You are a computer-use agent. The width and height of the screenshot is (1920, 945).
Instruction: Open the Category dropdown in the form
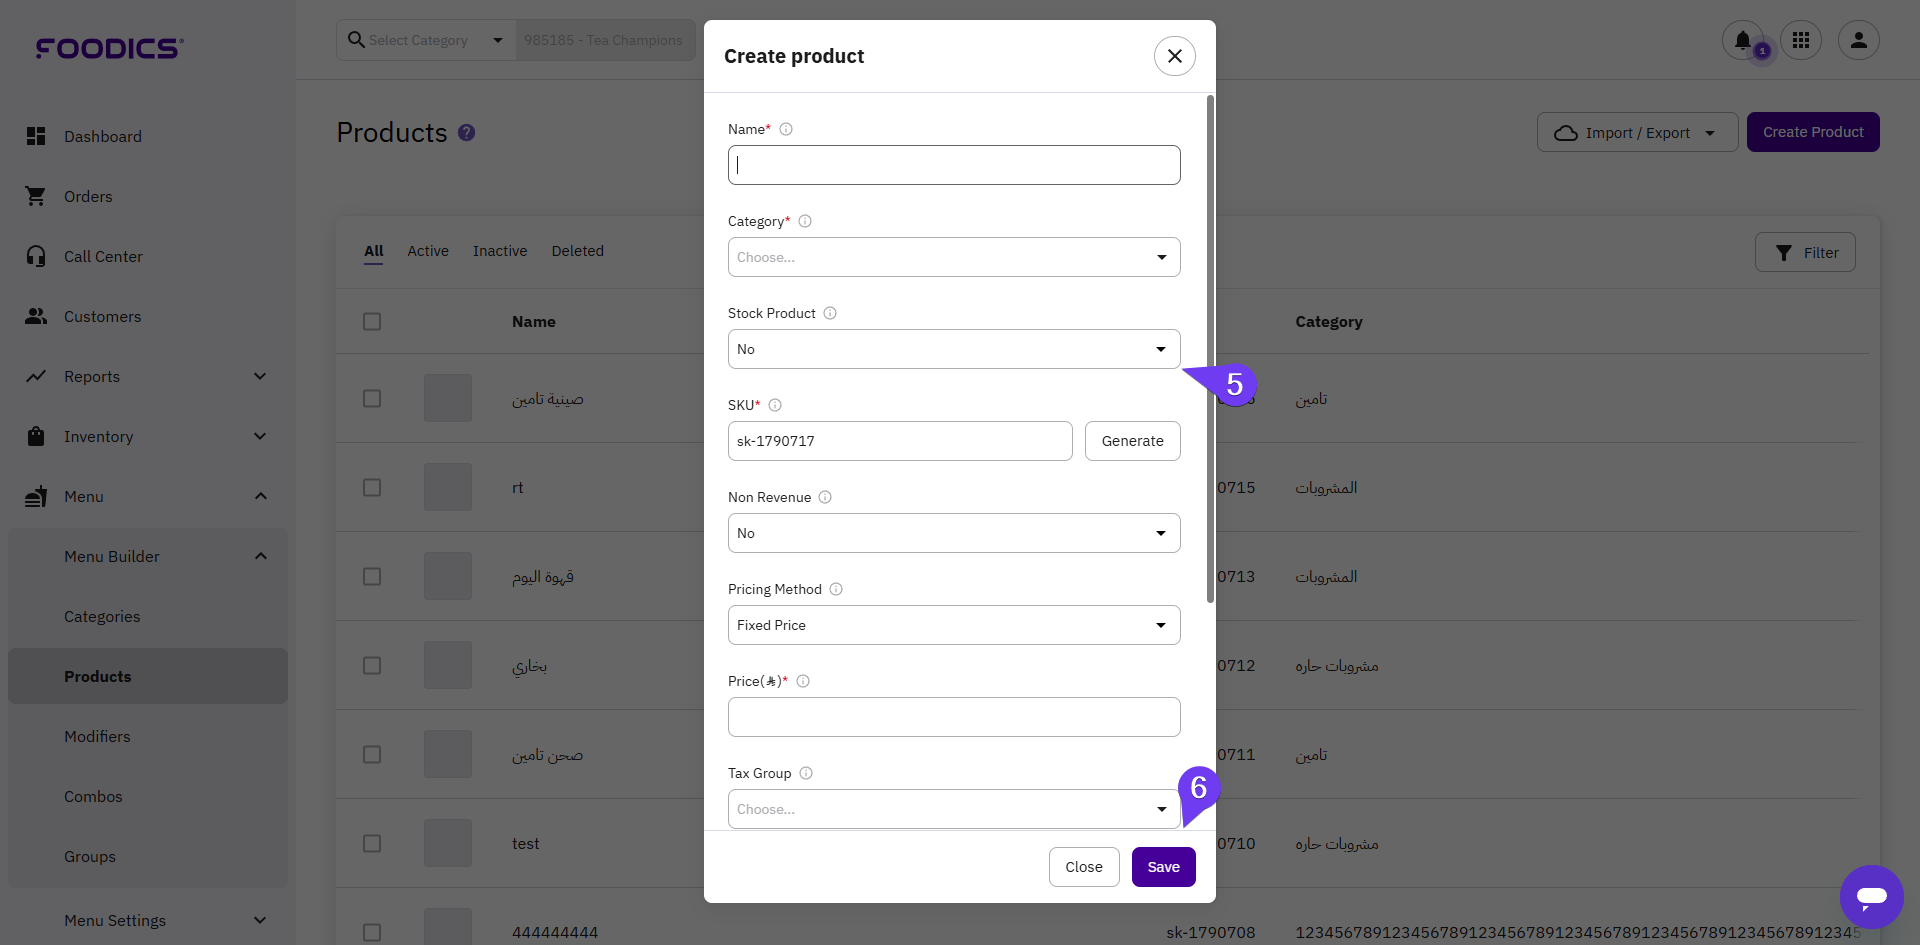(954, 257)
